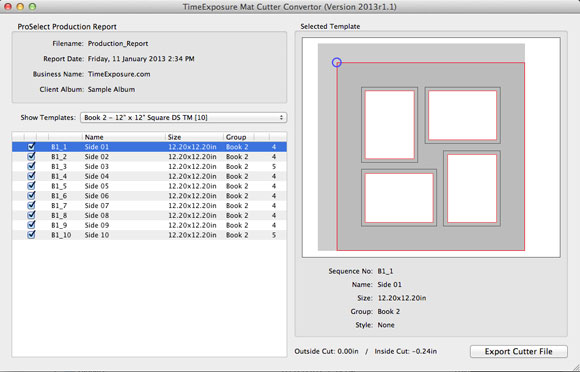Viewport: 580px width, 372px height.
Task: Select the Side 02 row name
Action: [x=97, y=157]
